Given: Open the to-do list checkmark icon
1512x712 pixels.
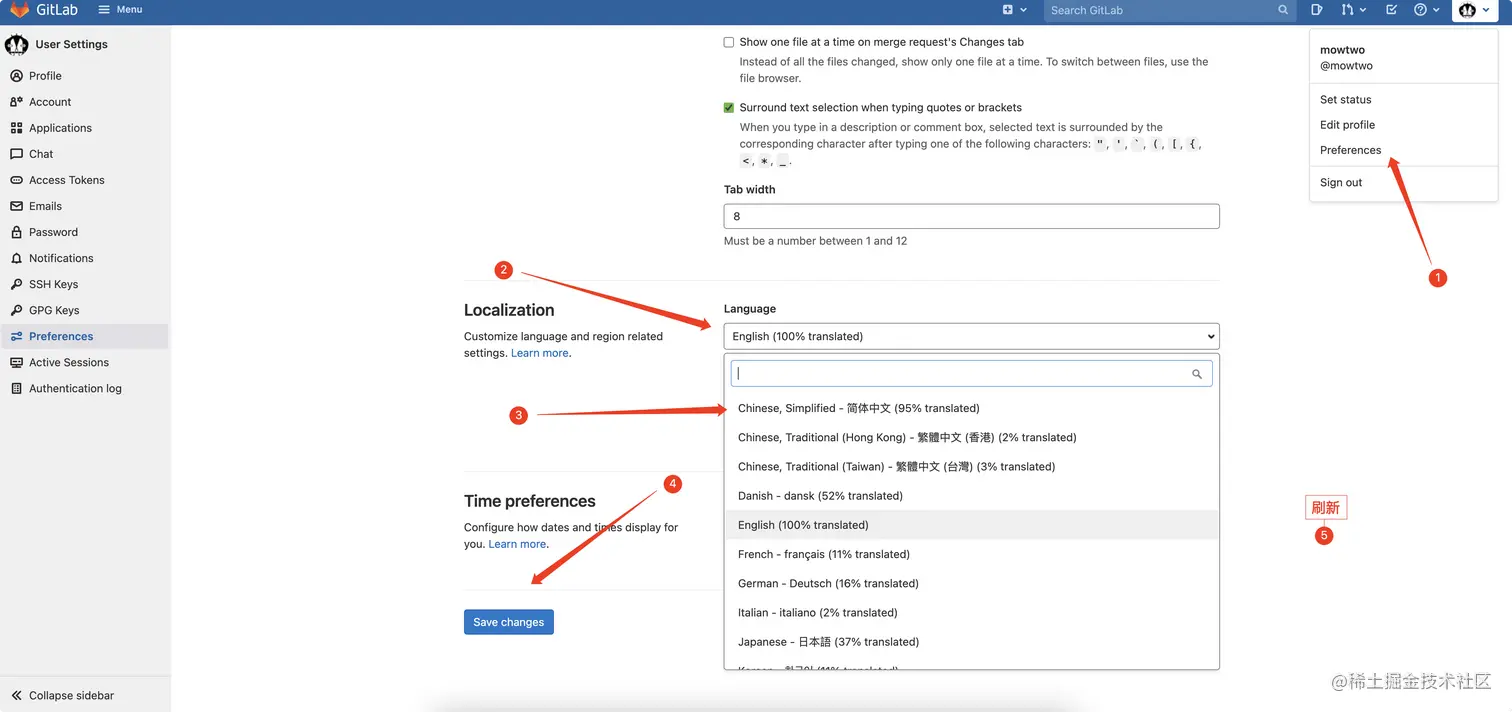Looking at the screenshot, I should 1391,10.
